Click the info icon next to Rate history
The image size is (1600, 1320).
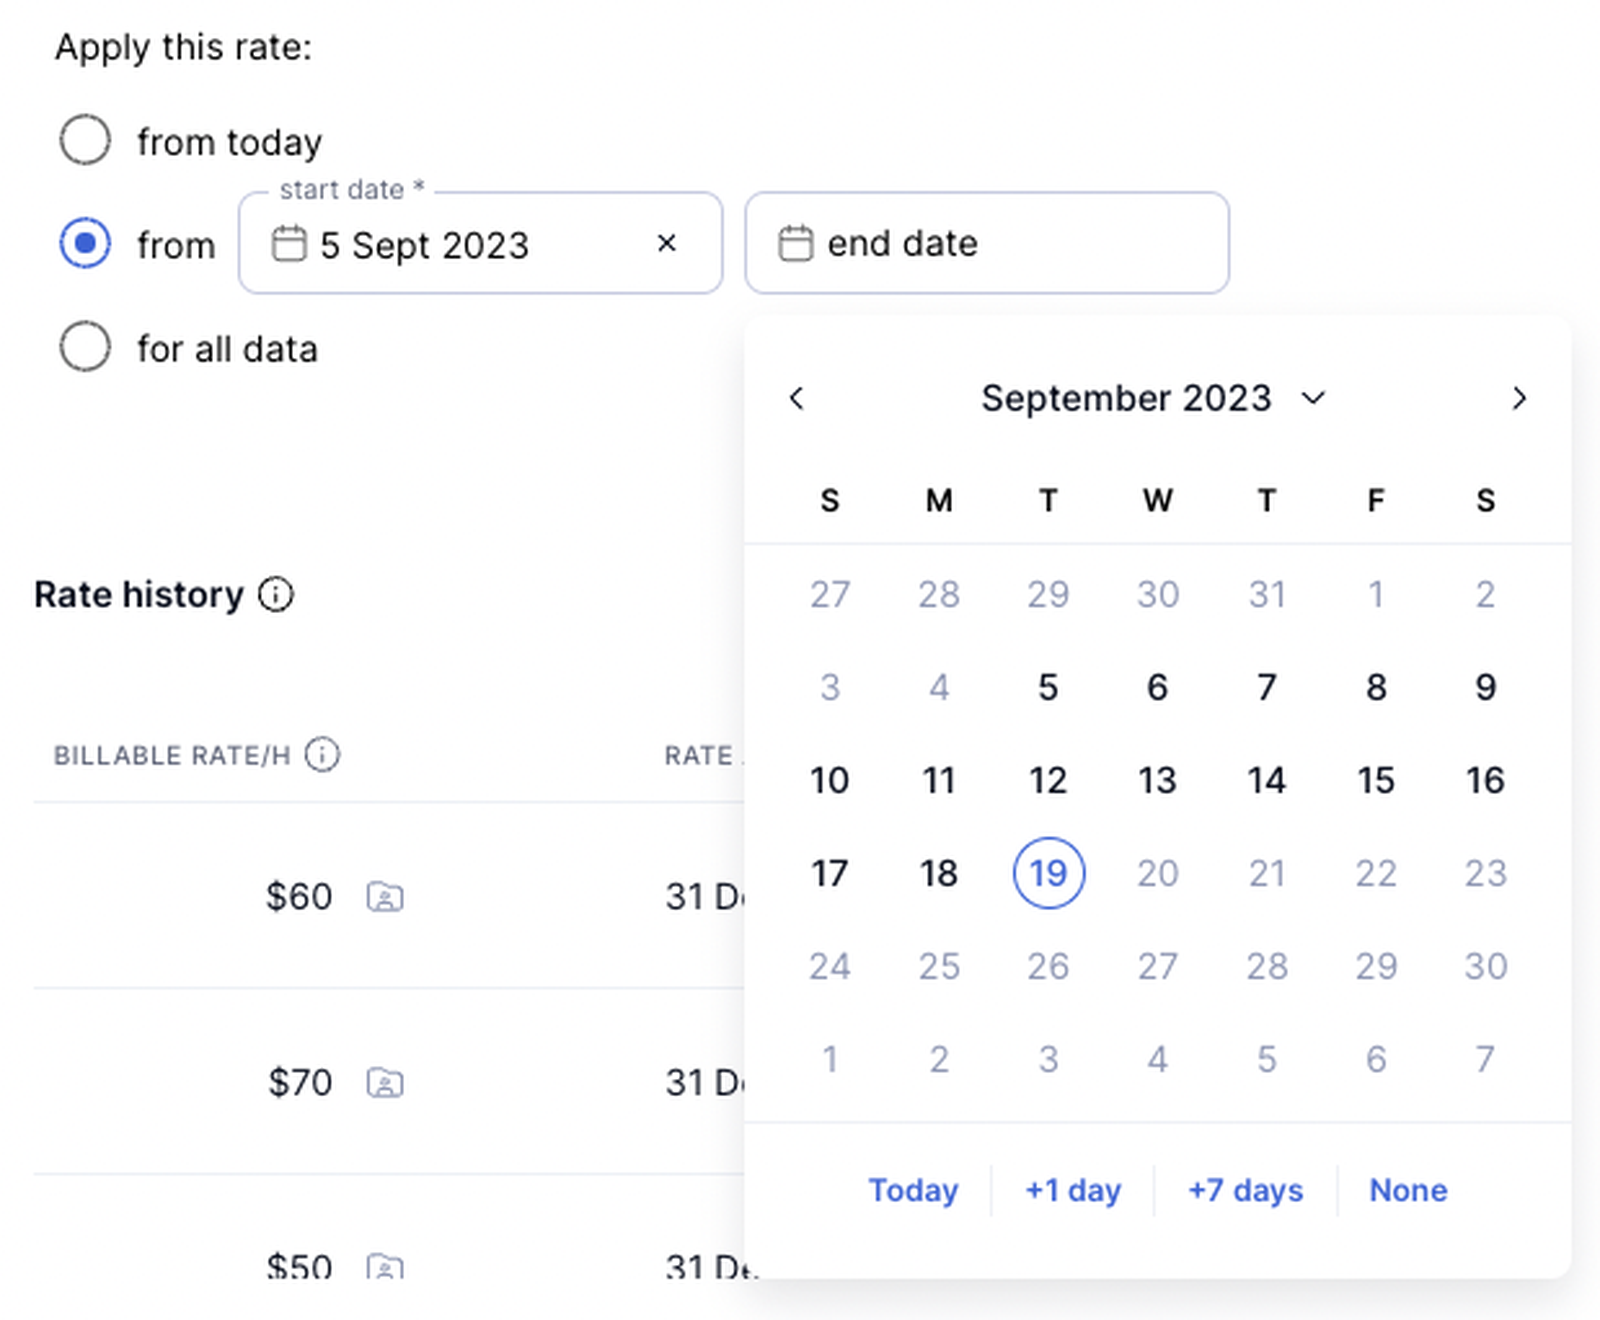(x=275, y=594)
